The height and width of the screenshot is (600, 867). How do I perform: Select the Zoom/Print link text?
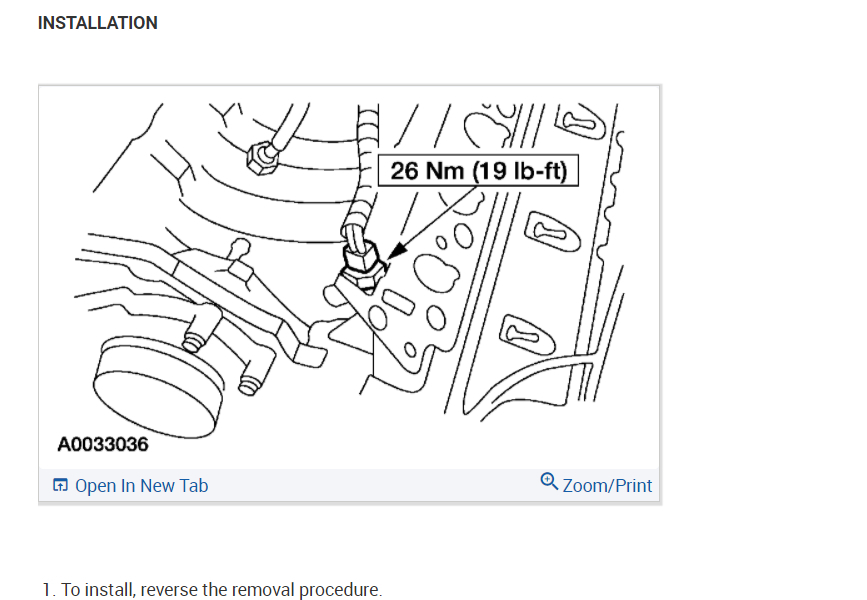[x=607, y=486]
